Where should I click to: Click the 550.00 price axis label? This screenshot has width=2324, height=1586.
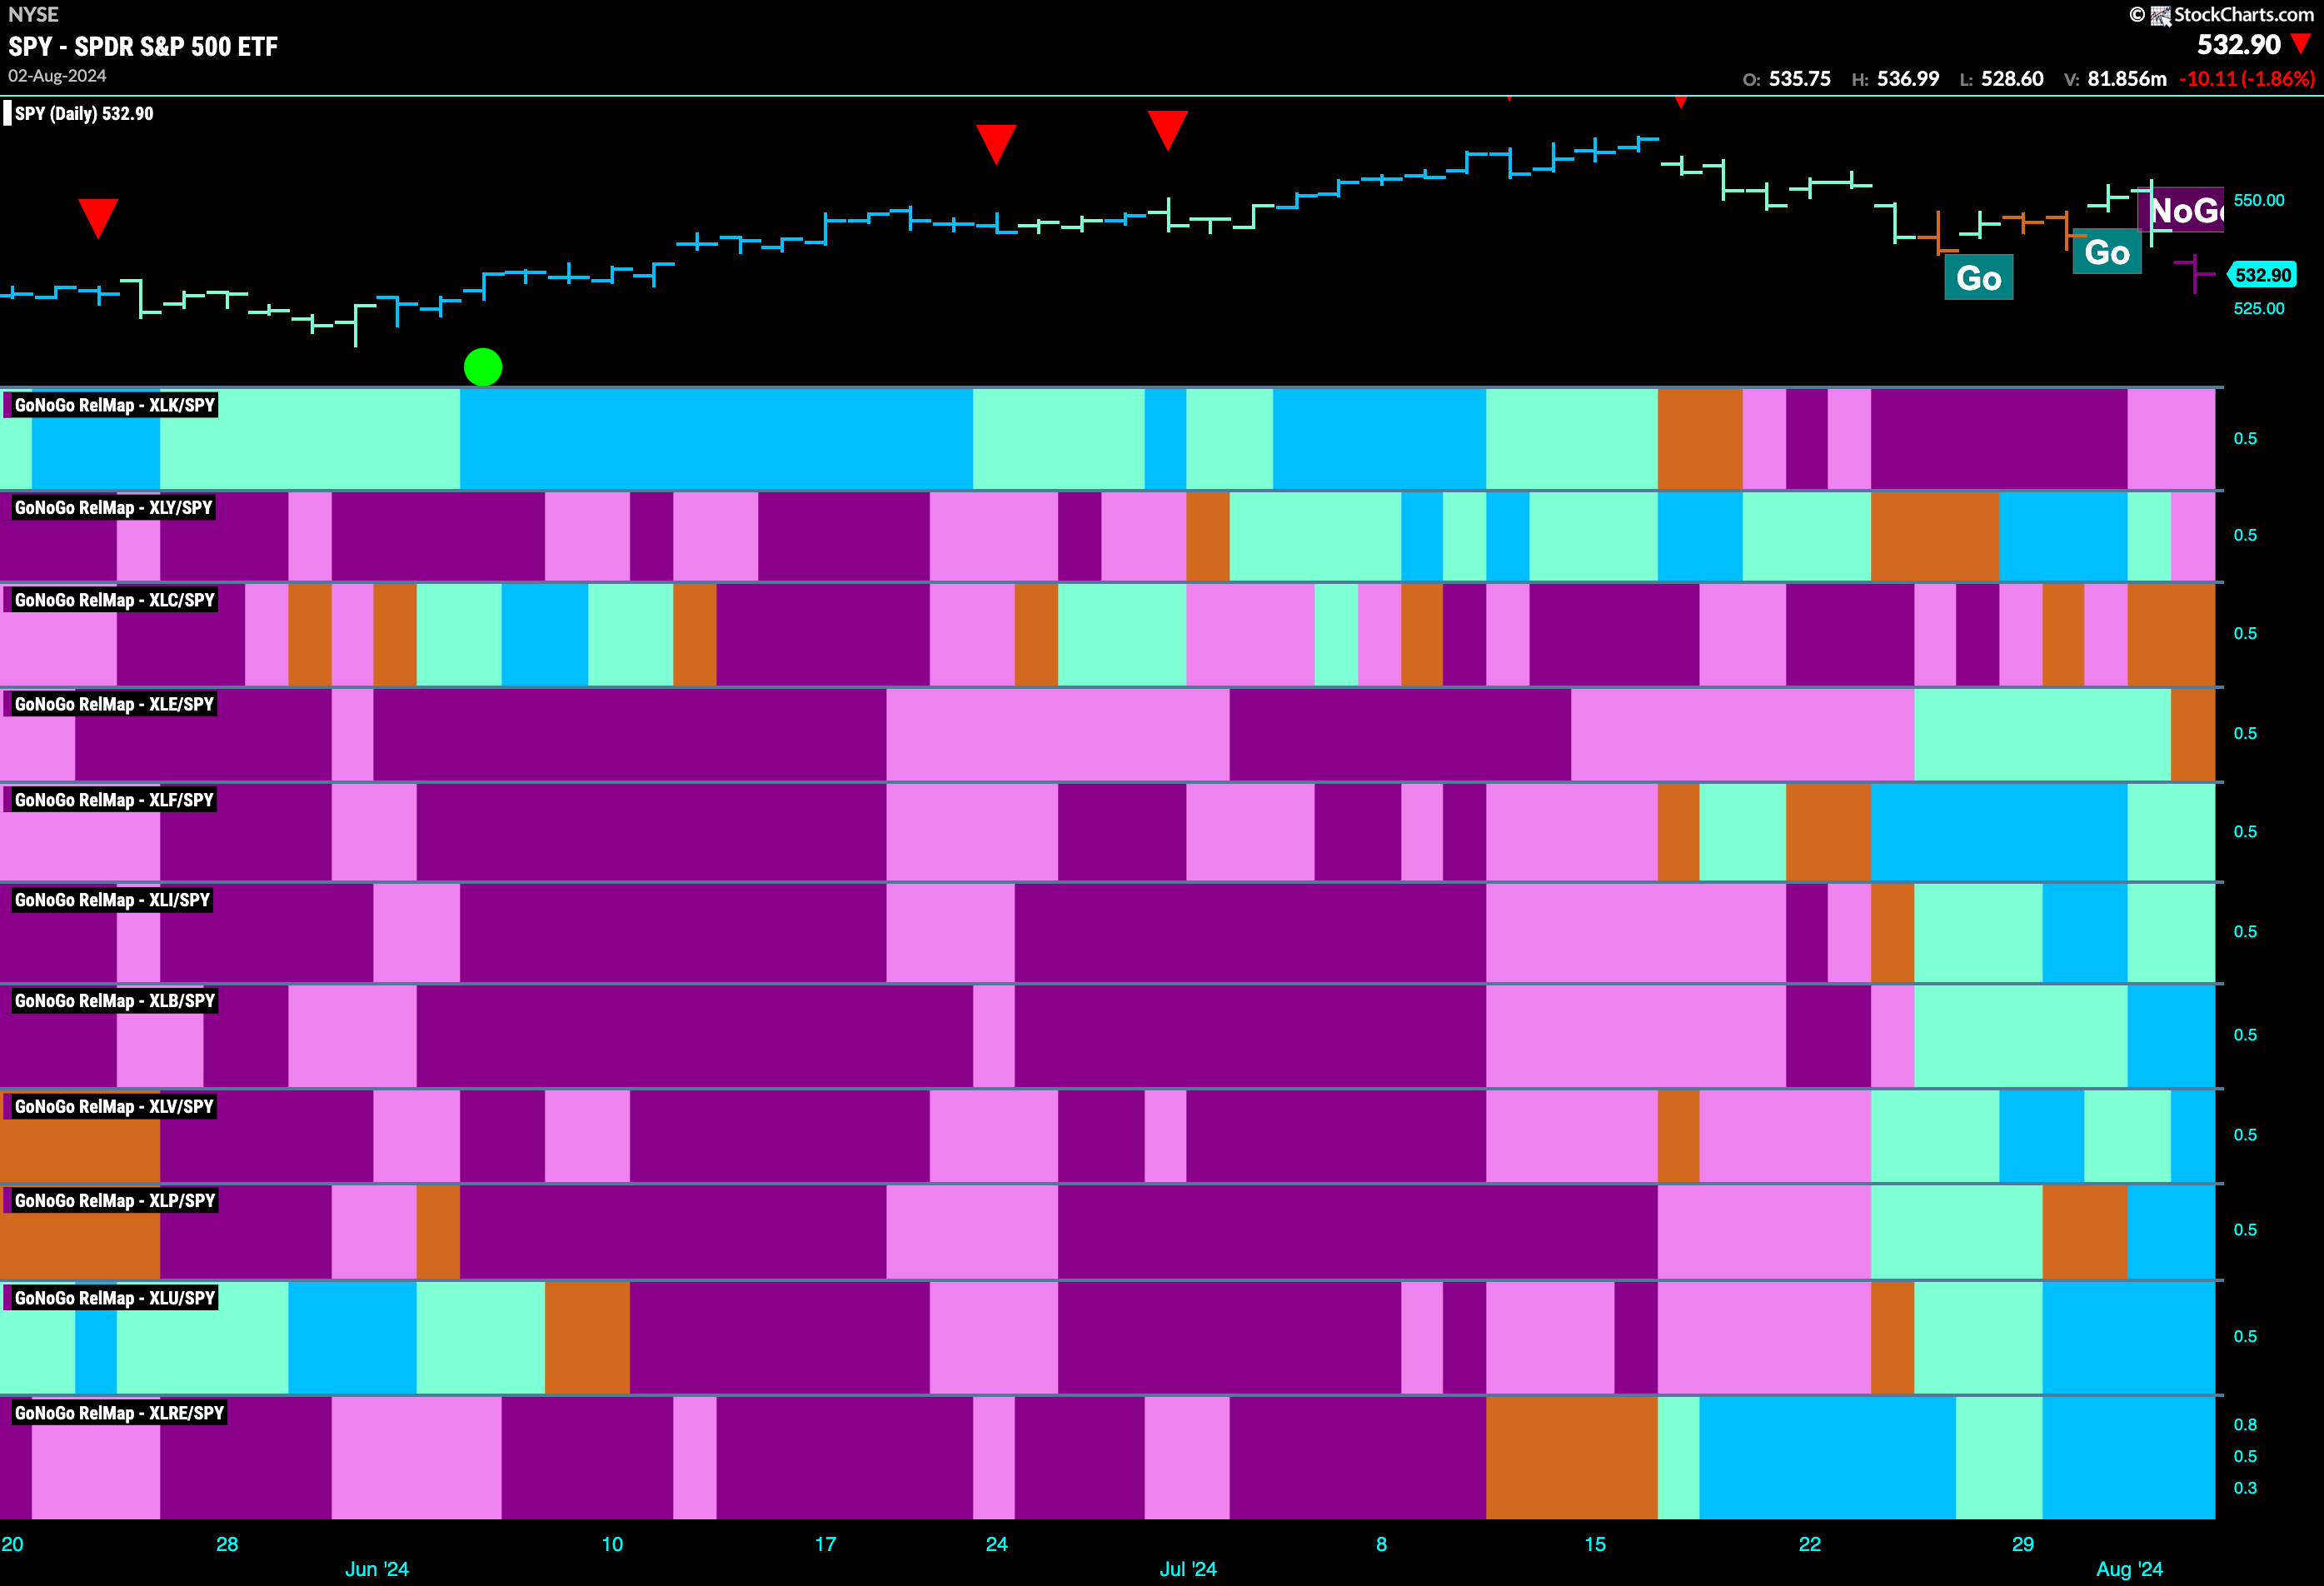(2259, 200)
